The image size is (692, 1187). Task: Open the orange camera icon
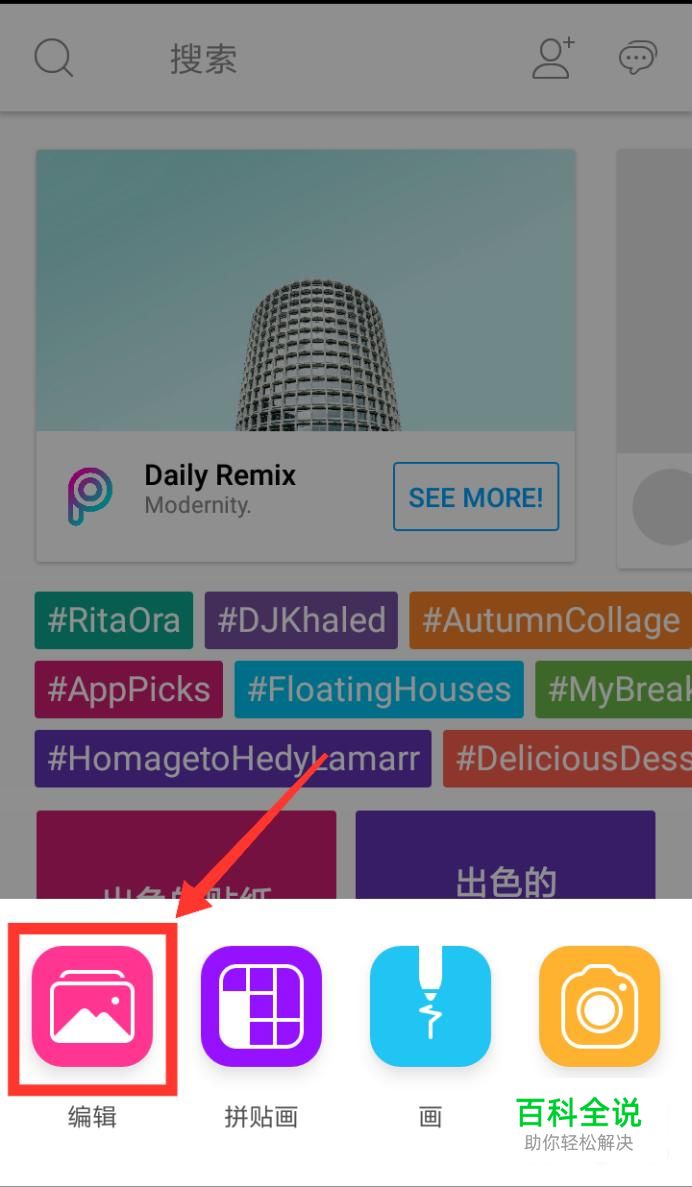click(600, 1006)
